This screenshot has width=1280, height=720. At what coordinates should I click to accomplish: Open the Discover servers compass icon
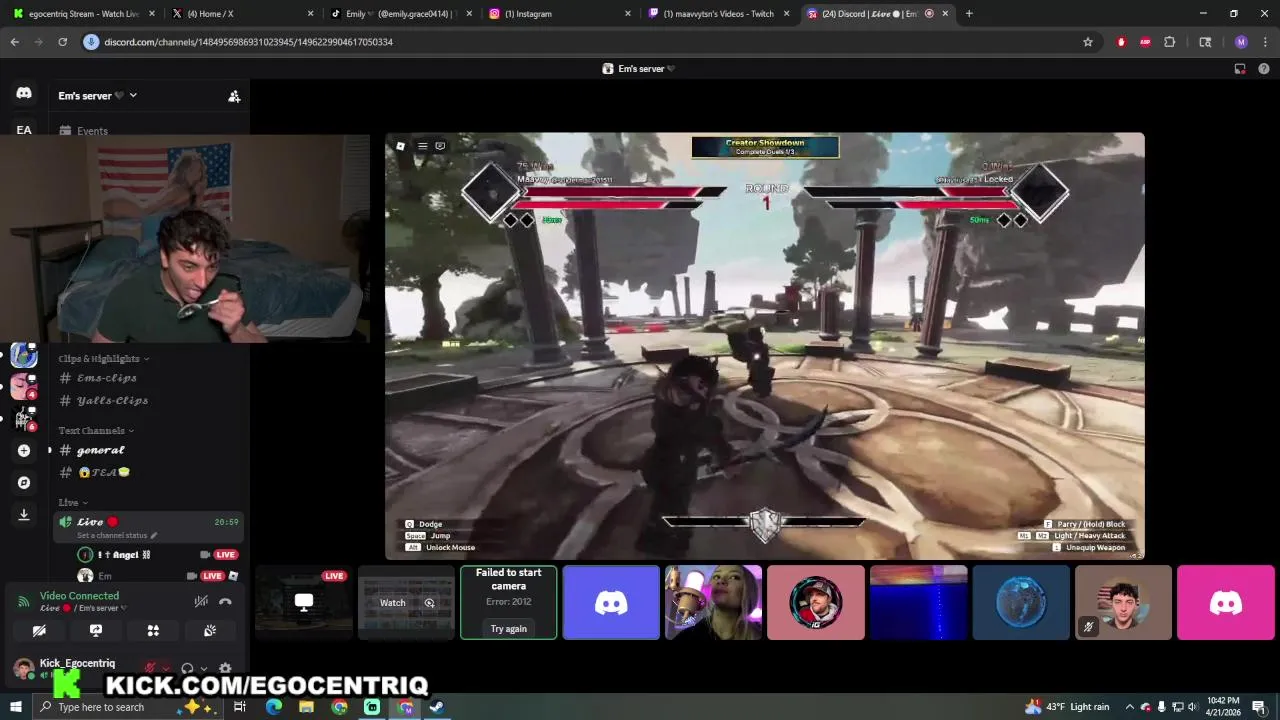point(24,483)
